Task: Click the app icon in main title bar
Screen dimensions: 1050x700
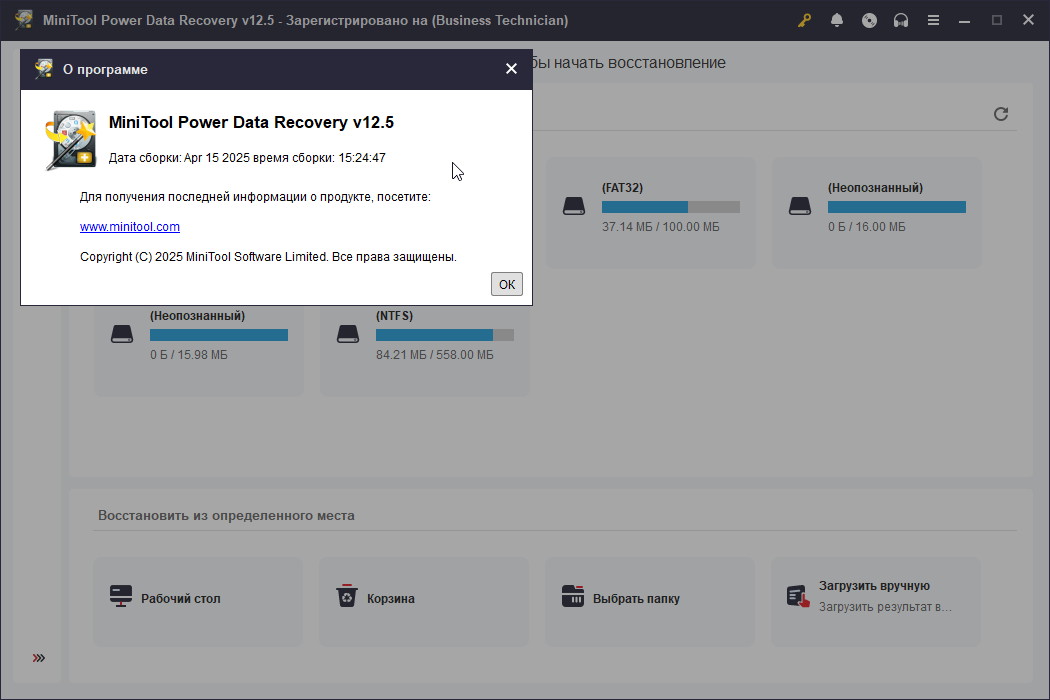Action: [x=23, y=19]
